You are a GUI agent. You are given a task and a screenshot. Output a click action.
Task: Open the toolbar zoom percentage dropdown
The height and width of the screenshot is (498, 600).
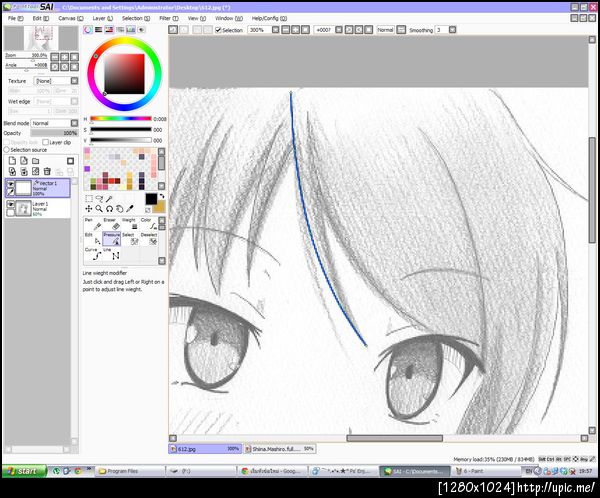coord(276,29)
